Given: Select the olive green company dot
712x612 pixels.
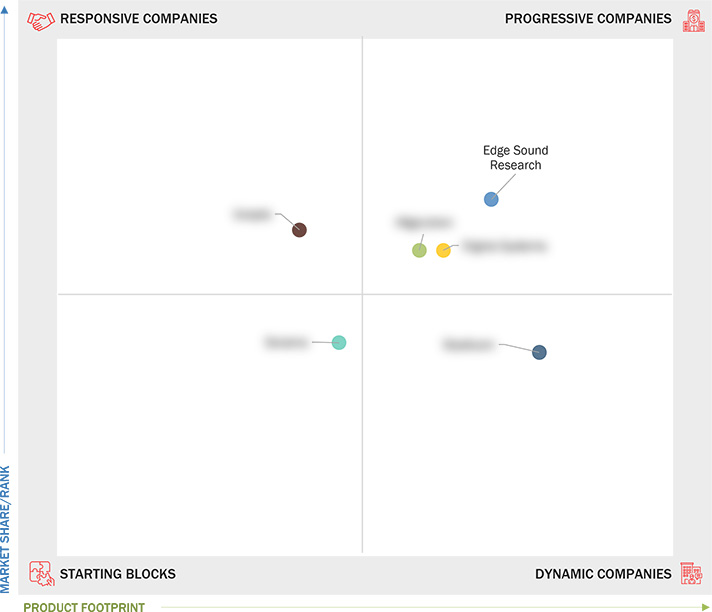Looking at the screenshot, I should tap(419, 250).
